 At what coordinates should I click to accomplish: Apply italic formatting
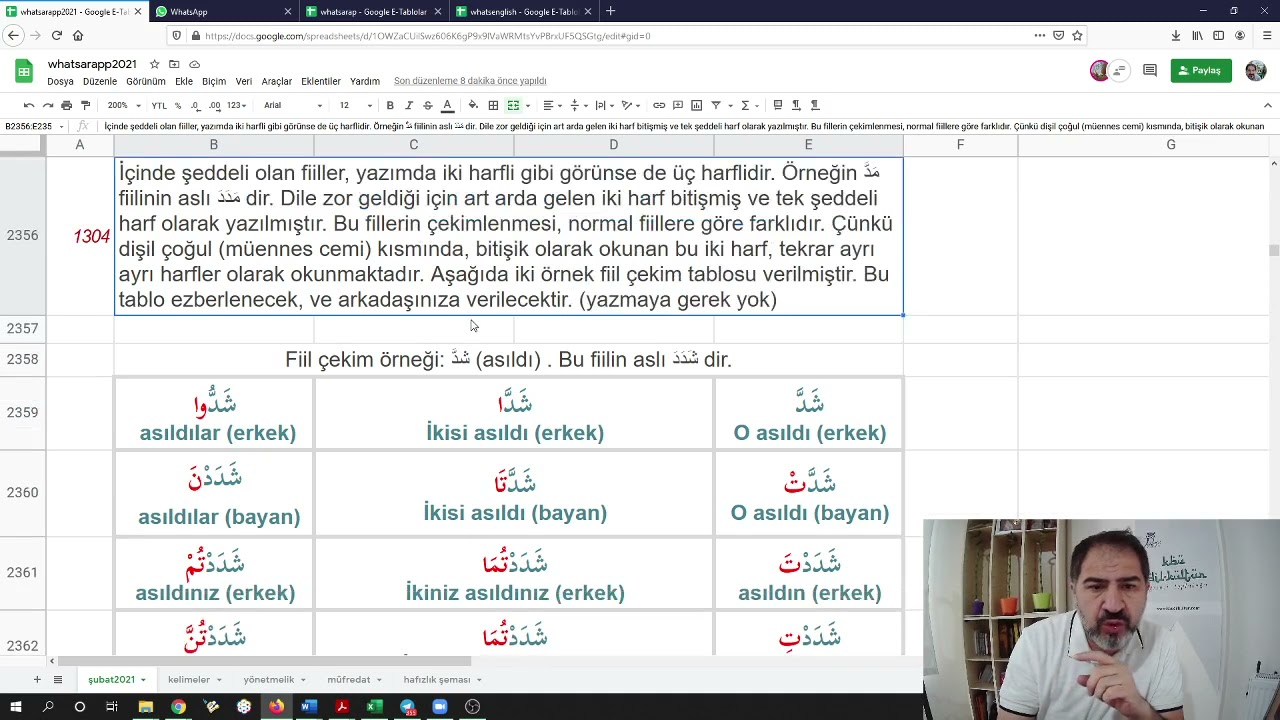pyautogui.click(x=409, y=105)
